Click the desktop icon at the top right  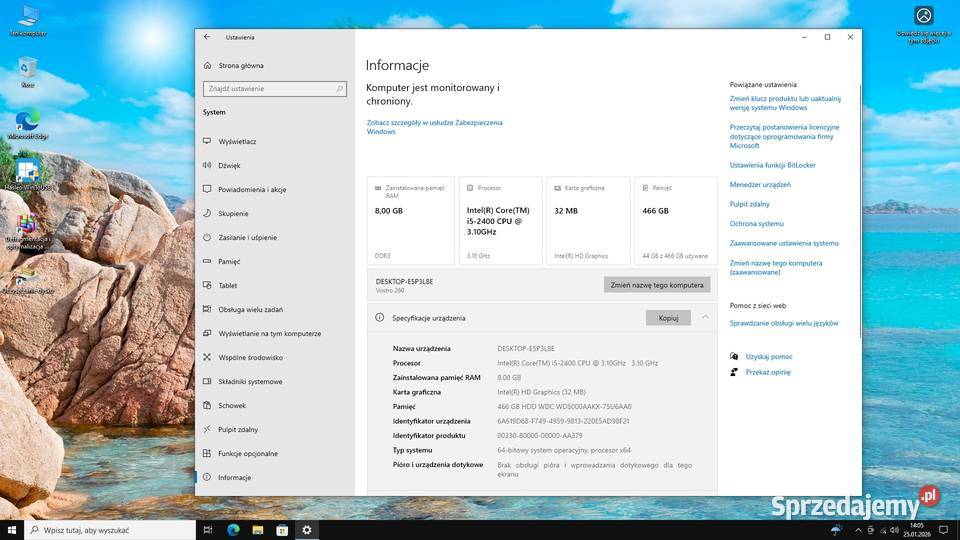click(x=923, y=24)
